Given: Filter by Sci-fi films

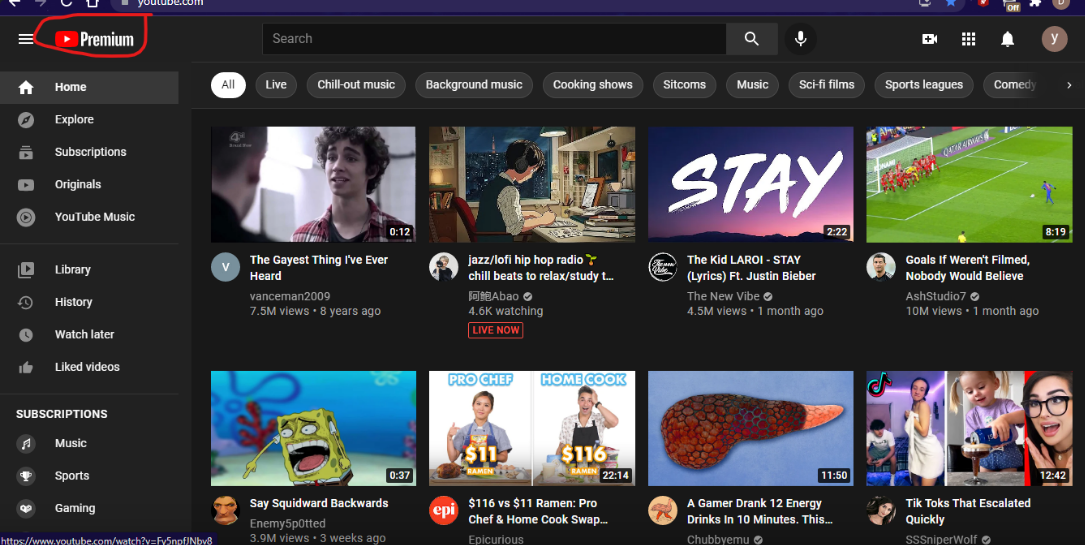Looking at the screenshot, I should (827, 85).
